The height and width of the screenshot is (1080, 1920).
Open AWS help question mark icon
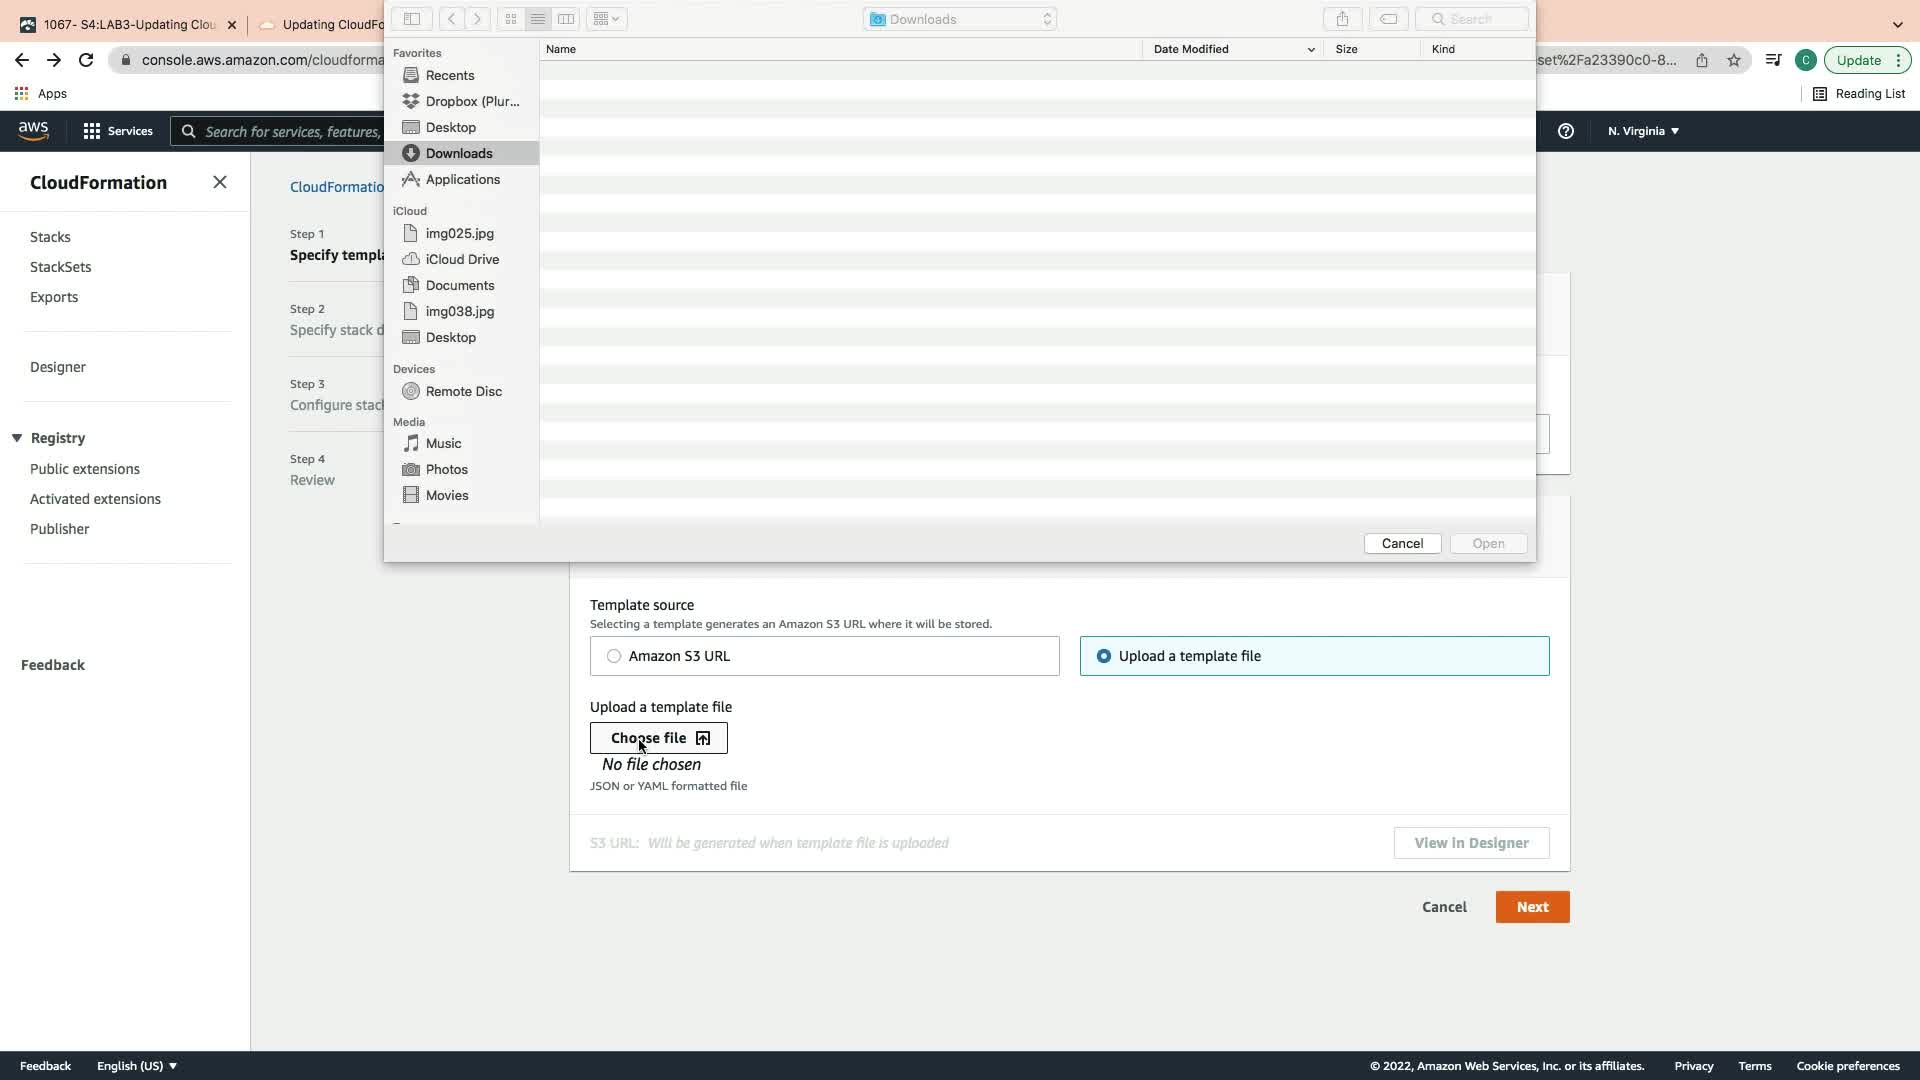[1566, 131]
